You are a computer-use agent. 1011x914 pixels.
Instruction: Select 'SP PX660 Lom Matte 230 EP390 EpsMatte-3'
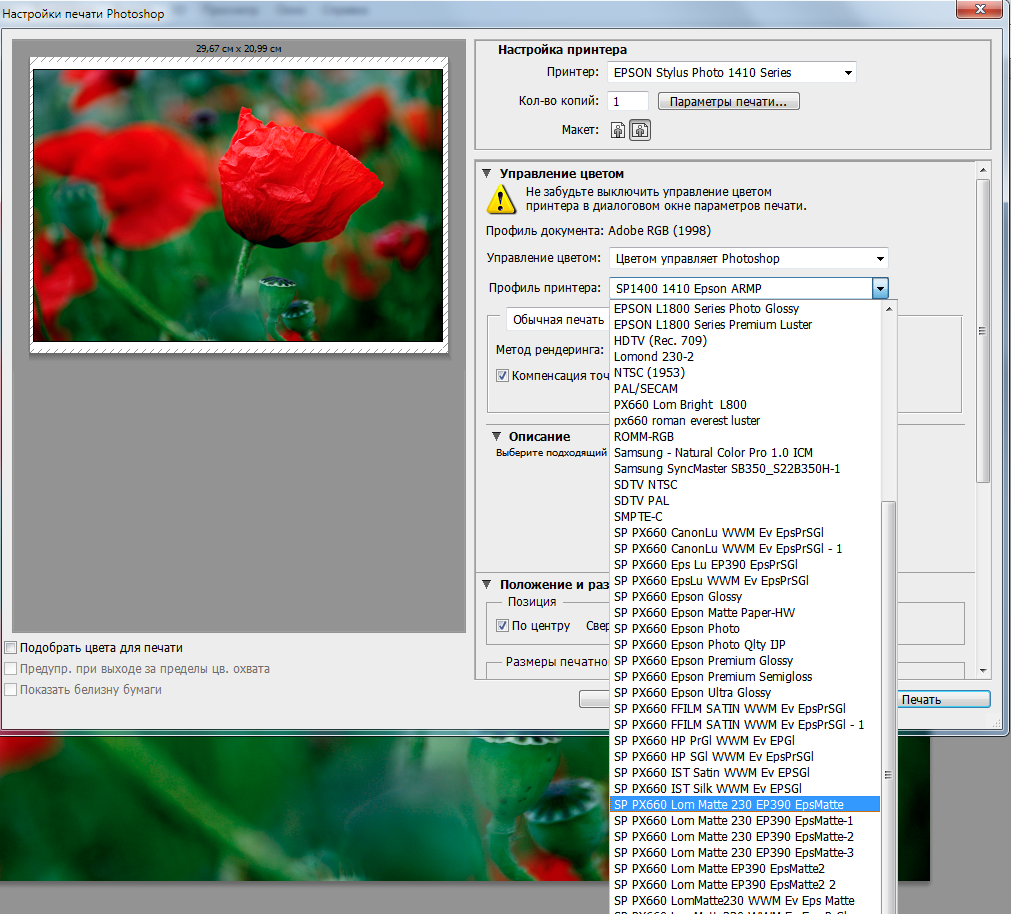(745, 852)
